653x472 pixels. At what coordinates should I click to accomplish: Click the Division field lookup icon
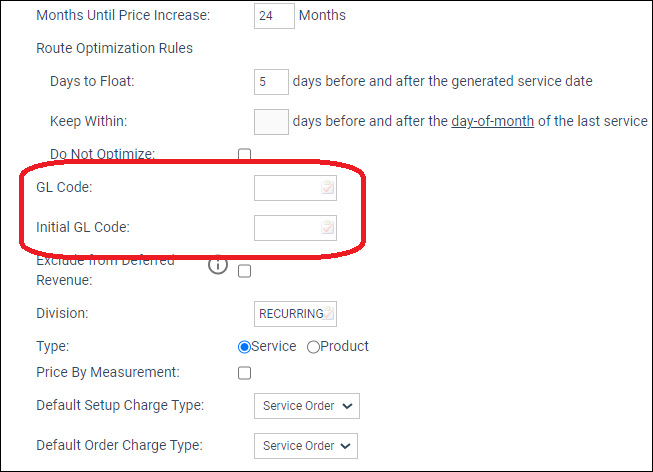(x=329, y=314)
